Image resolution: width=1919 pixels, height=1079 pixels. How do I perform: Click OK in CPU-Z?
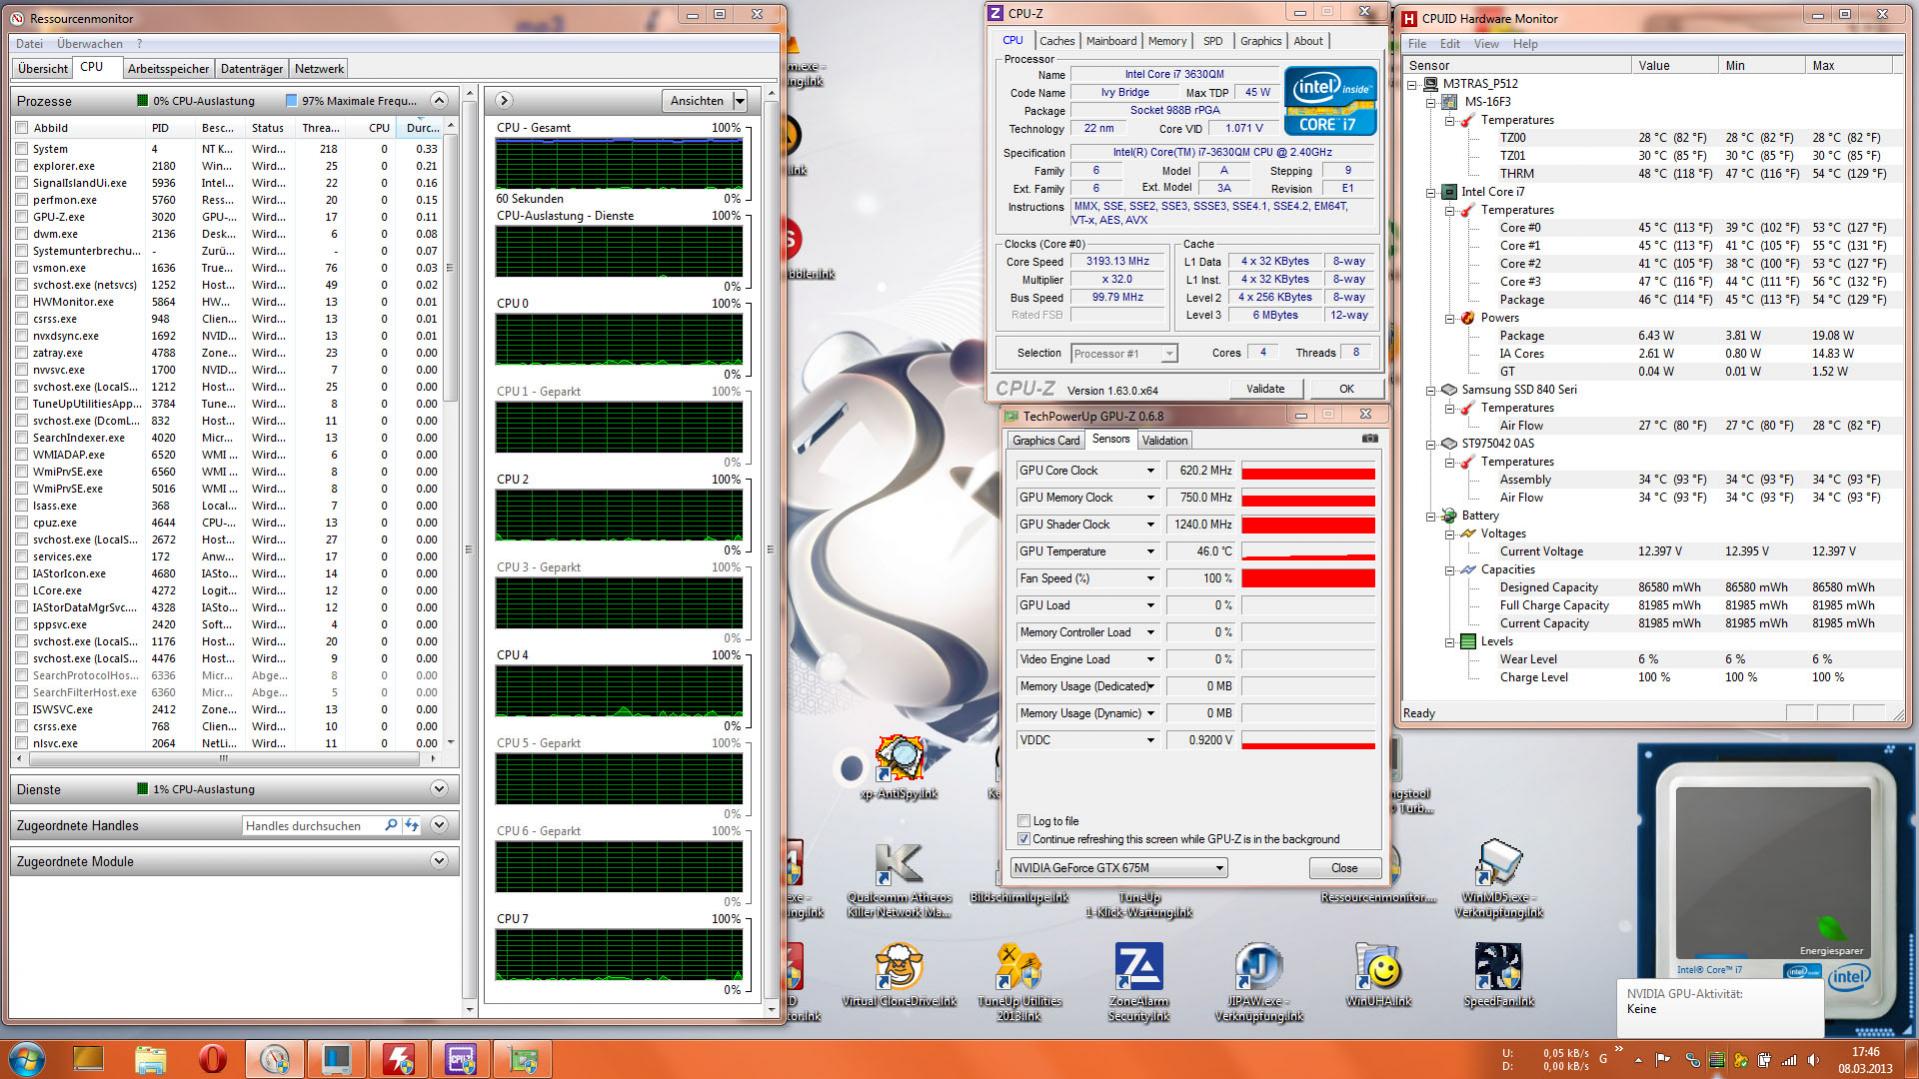(1346, 389)
